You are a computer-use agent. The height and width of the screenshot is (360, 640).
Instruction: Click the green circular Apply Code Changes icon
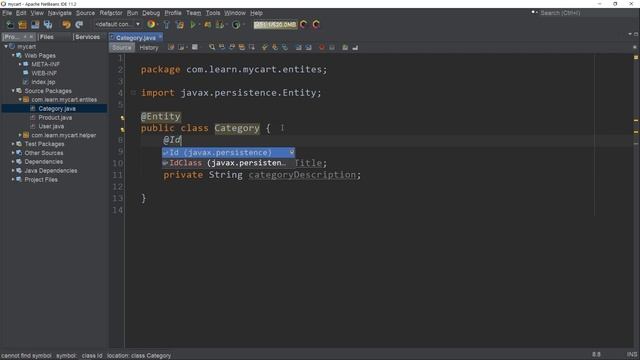[236, 24]
